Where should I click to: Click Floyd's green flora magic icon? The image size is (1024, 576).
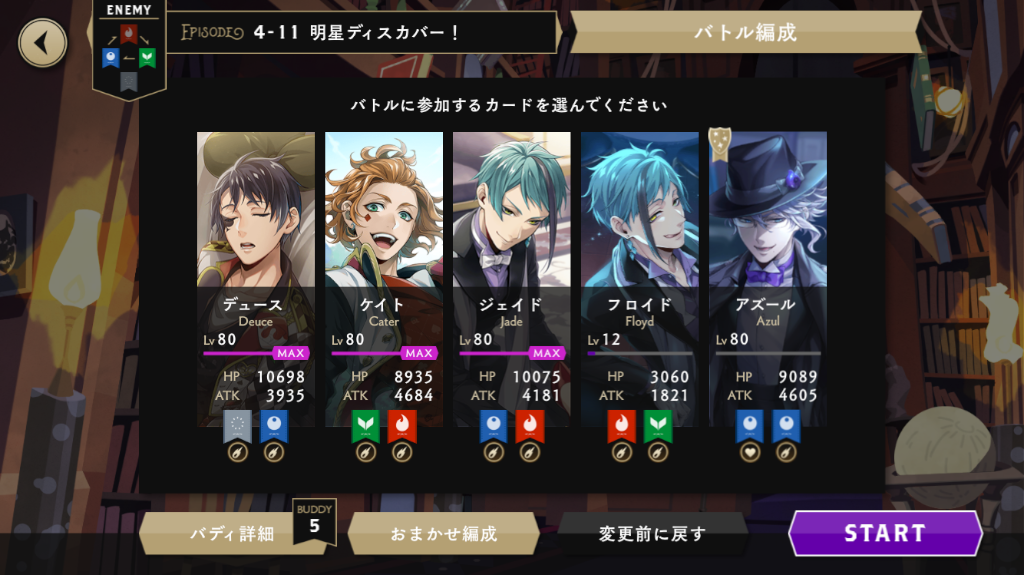tap(658, 425)
